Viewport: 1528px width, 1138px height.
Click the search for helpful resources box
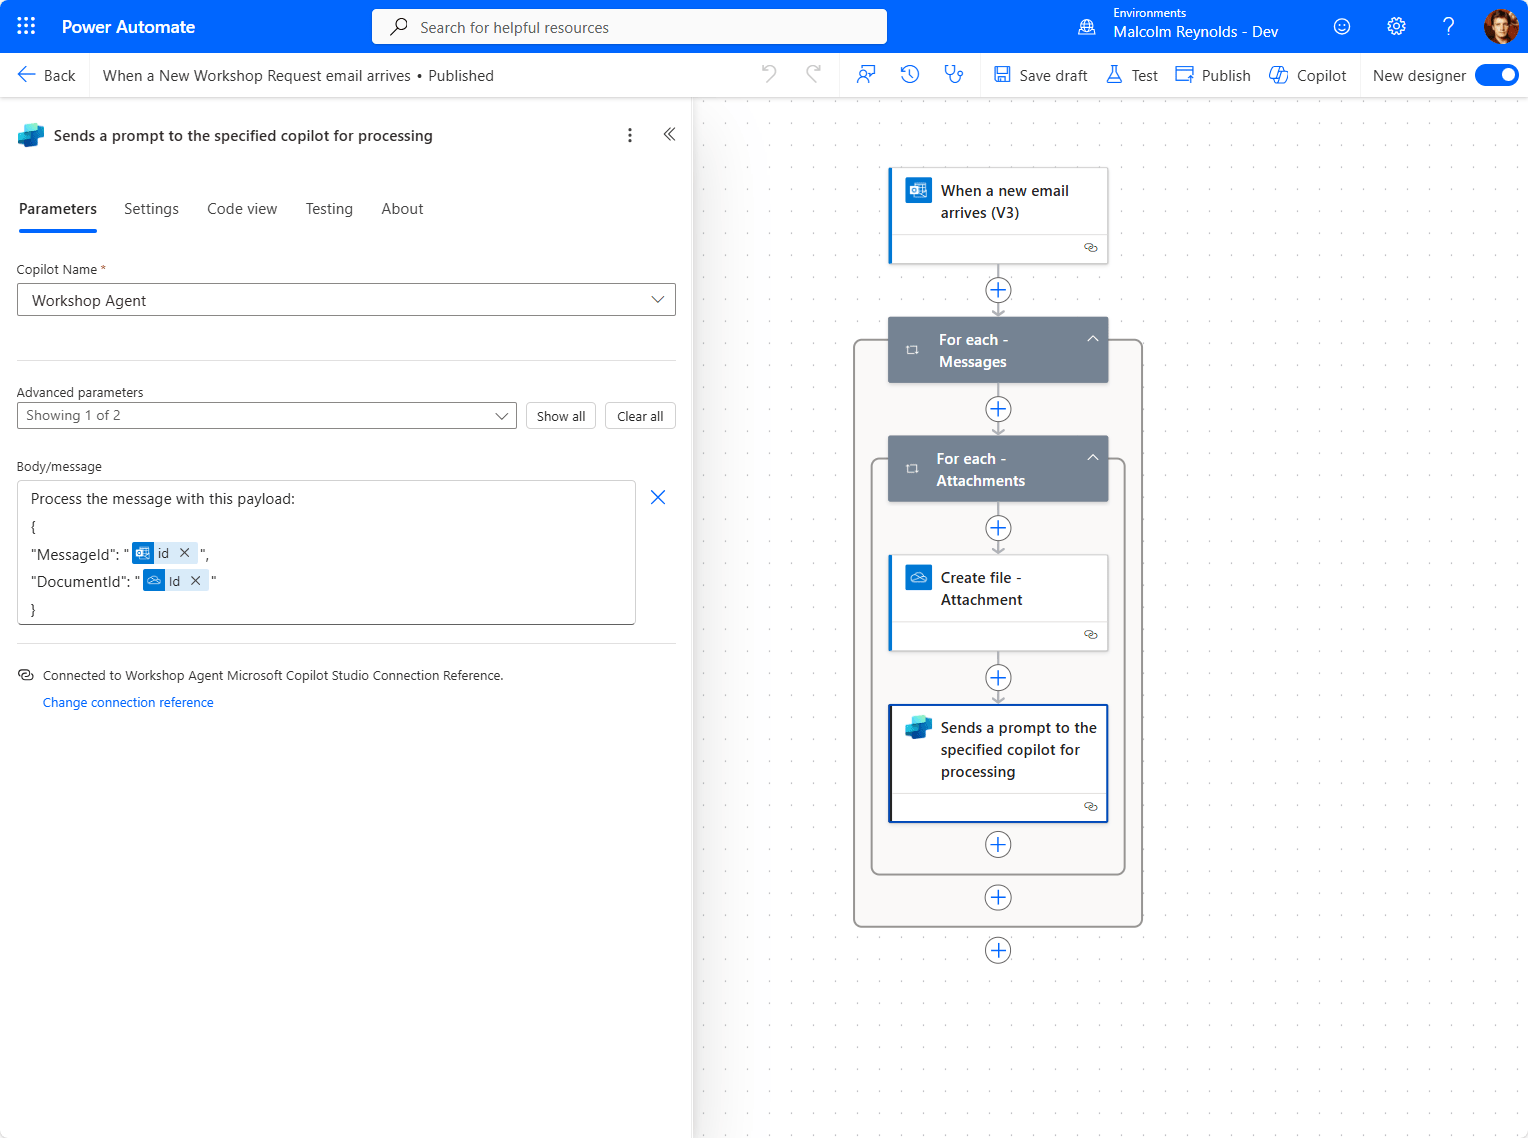point(629,27)
